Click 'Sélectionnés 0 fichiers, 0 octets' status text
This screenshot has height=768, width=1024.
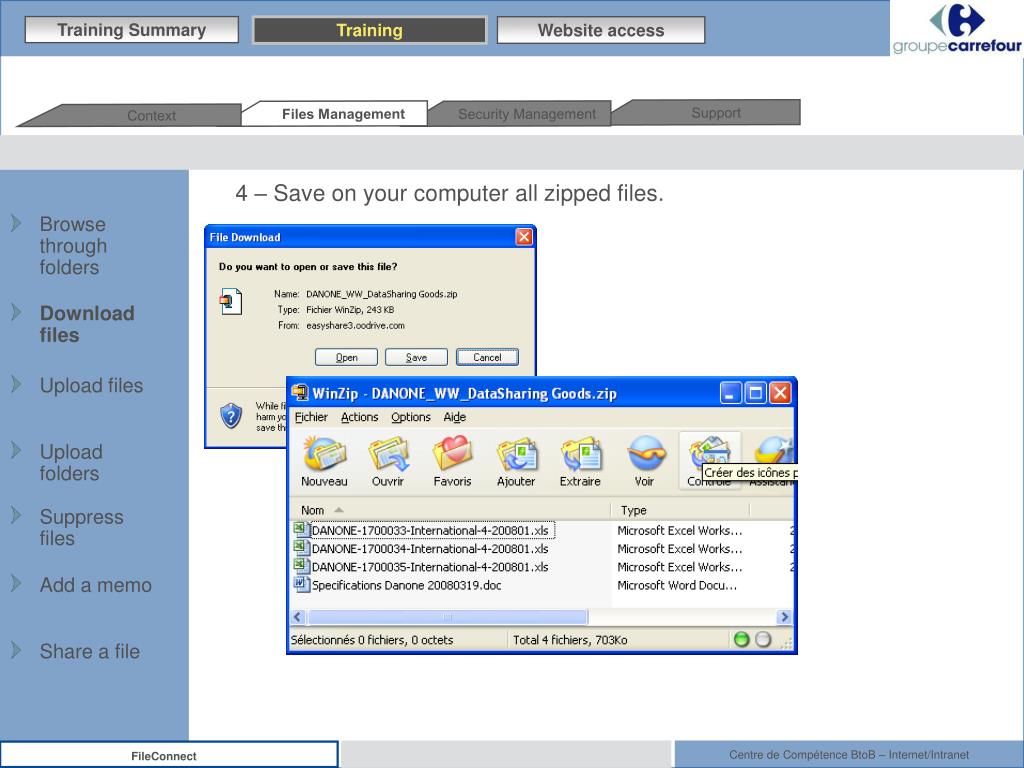click(372, 640)
